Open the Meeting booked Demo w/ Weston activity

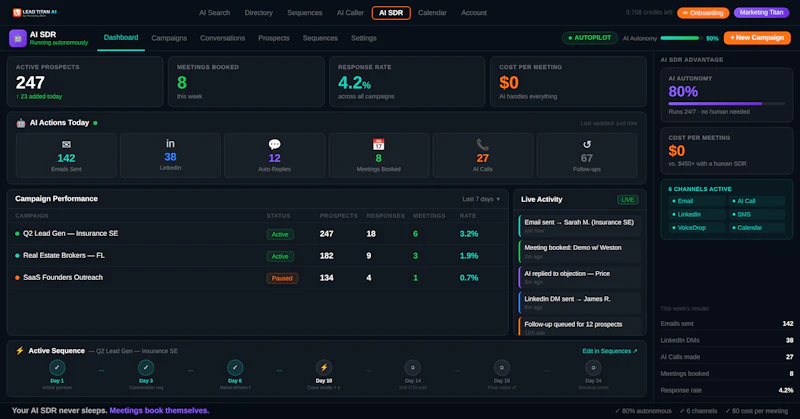[x=580, y=251]
